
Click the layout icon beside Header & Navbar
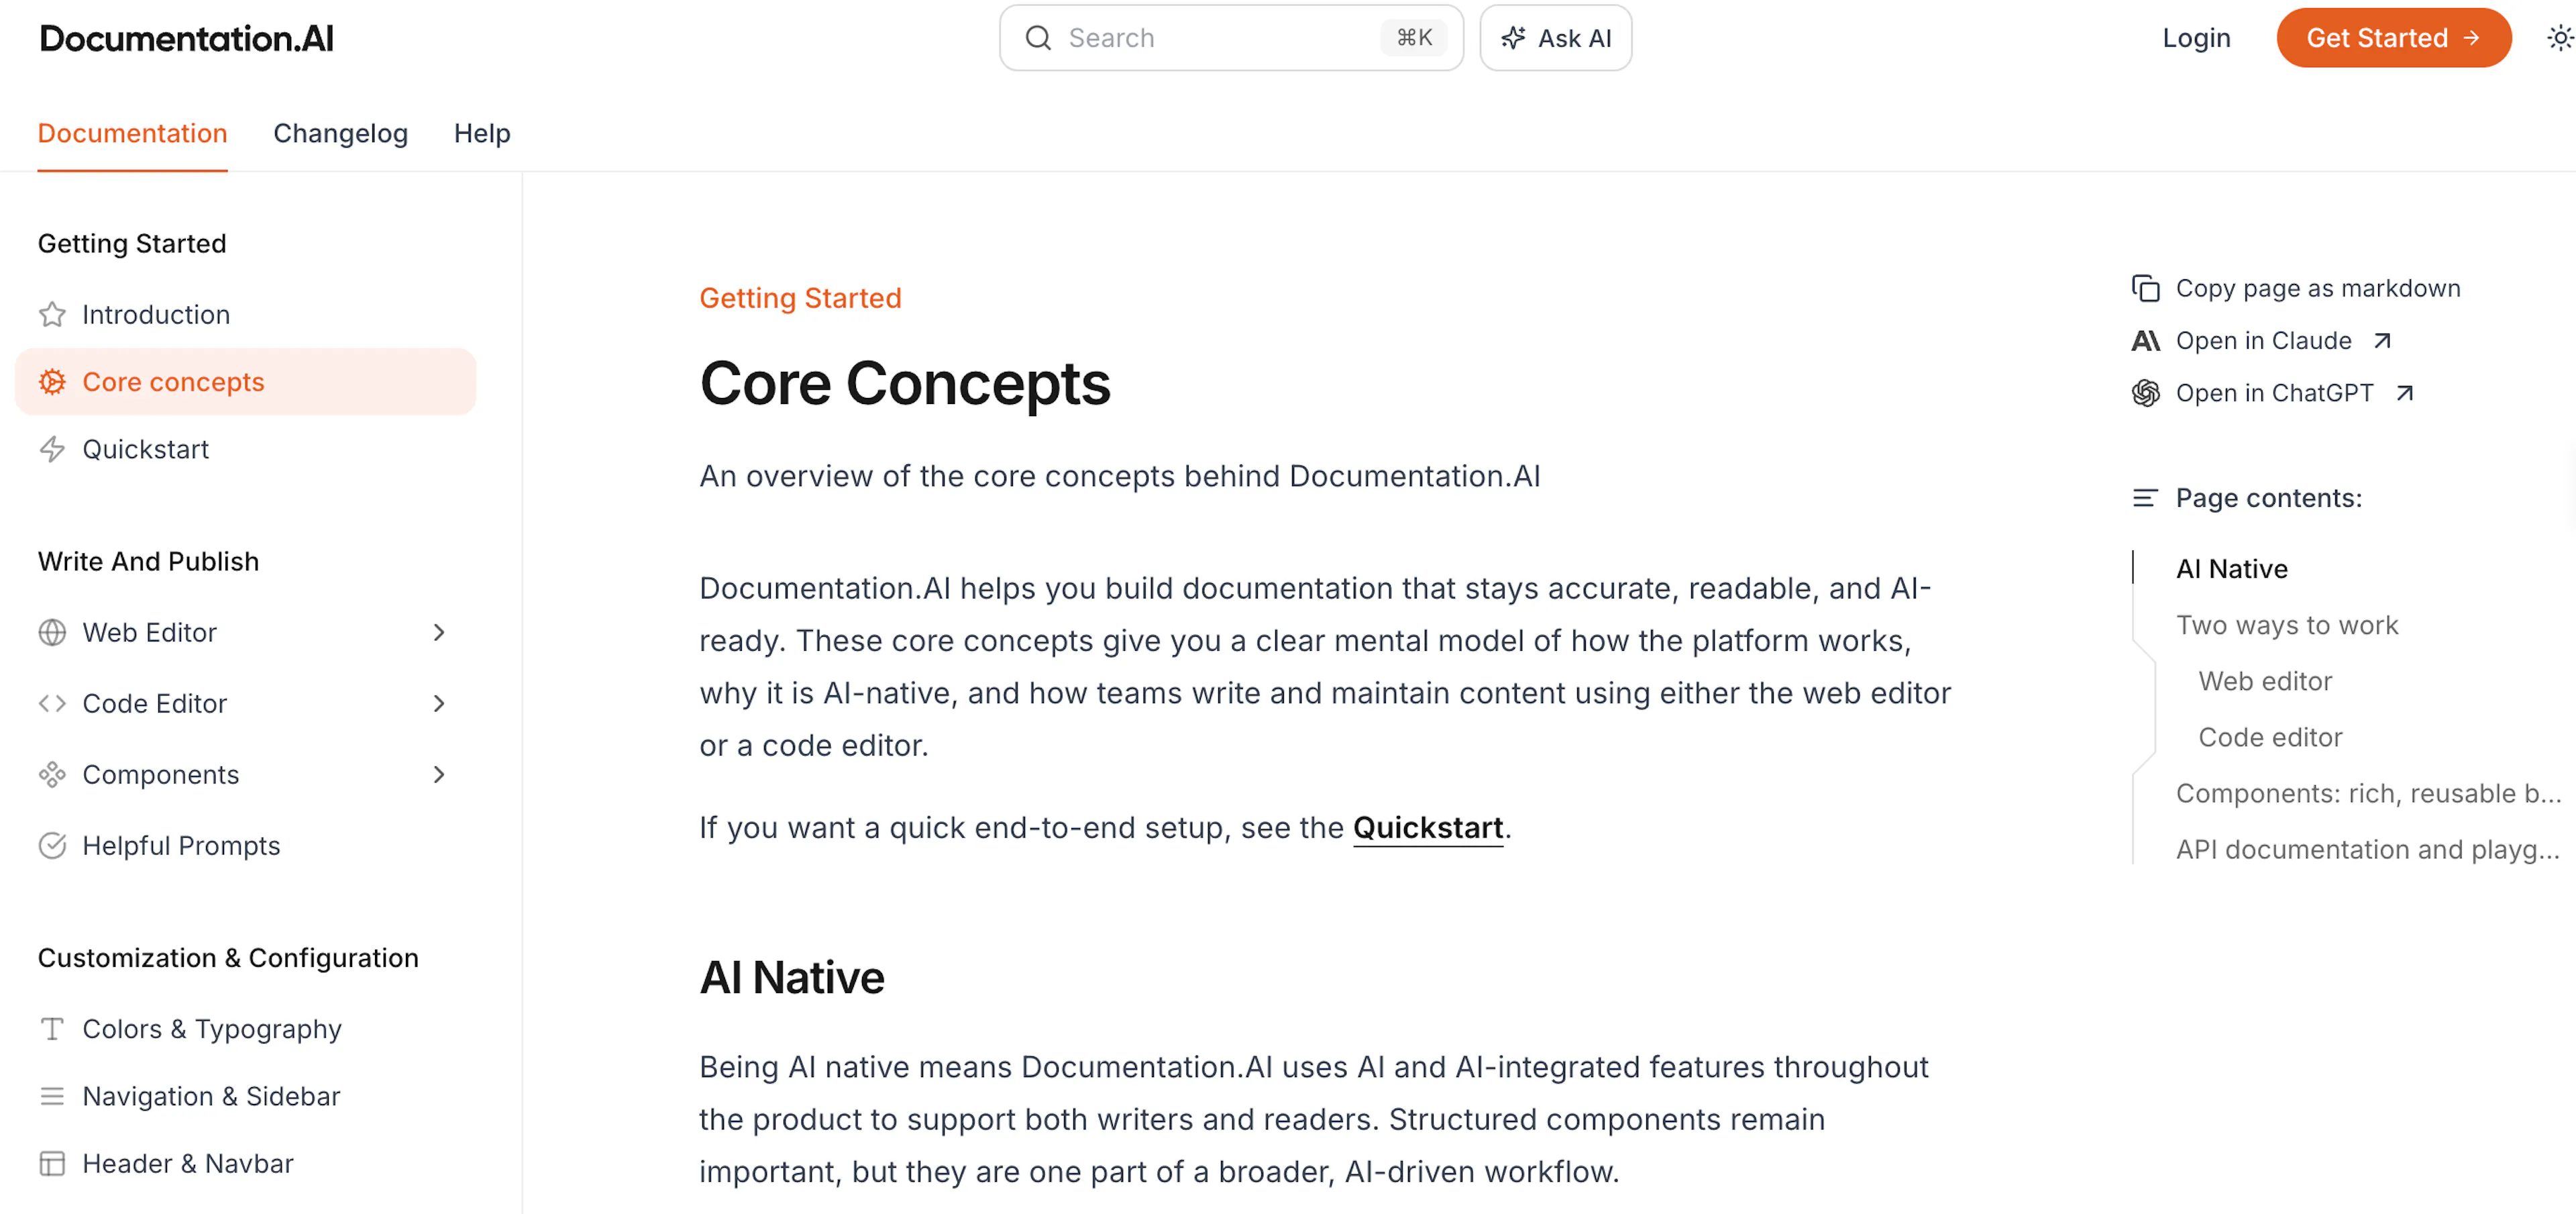(x=52, y=1163)
